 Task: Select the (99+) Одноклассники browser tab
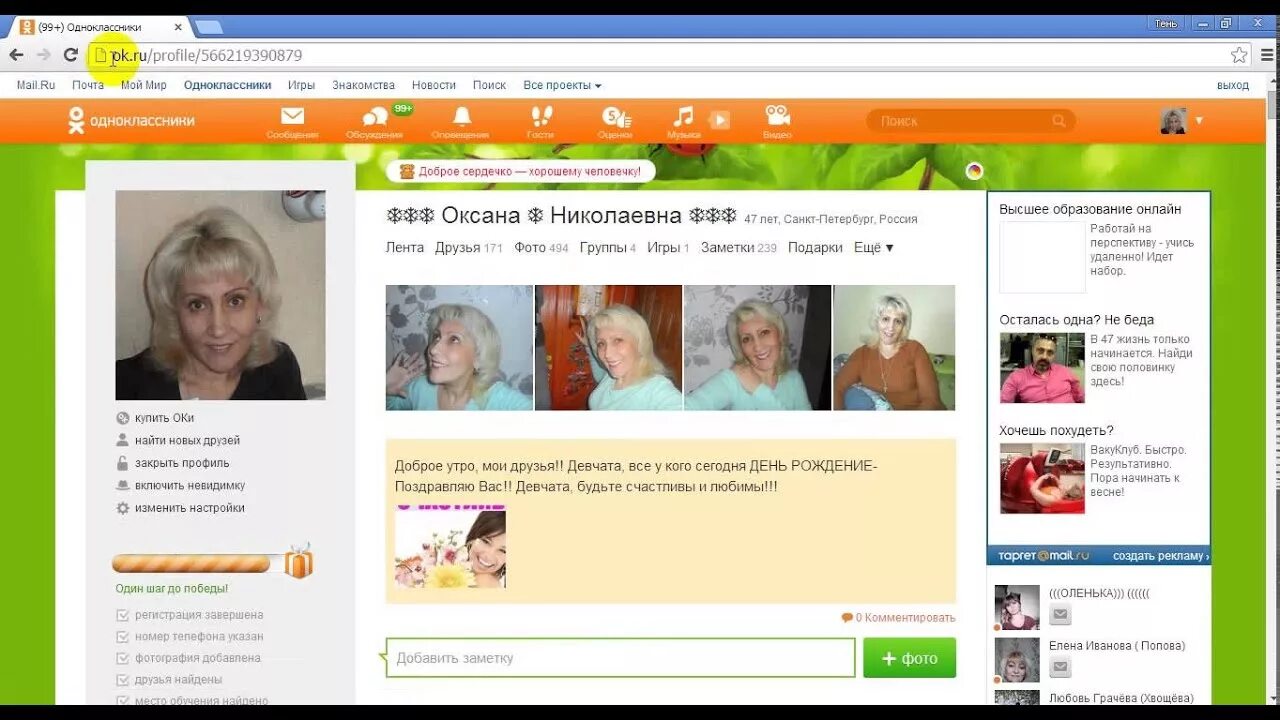(x=100, y=27)
